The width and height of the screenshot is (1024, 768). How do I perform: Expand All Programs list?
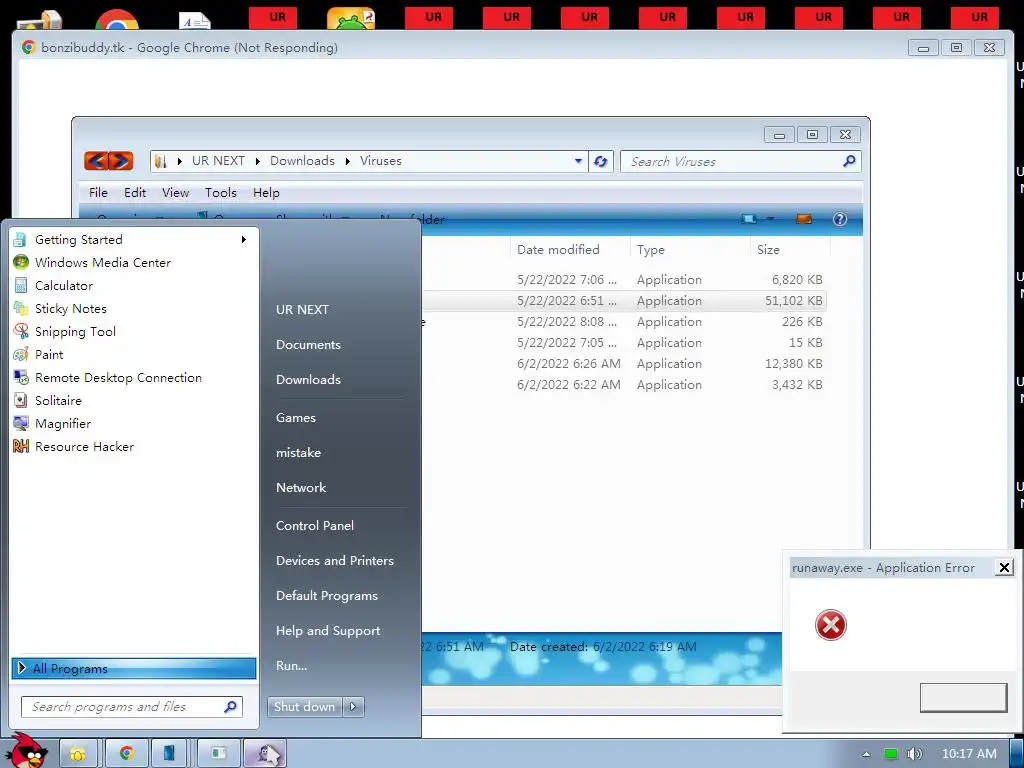click(134, 668)
